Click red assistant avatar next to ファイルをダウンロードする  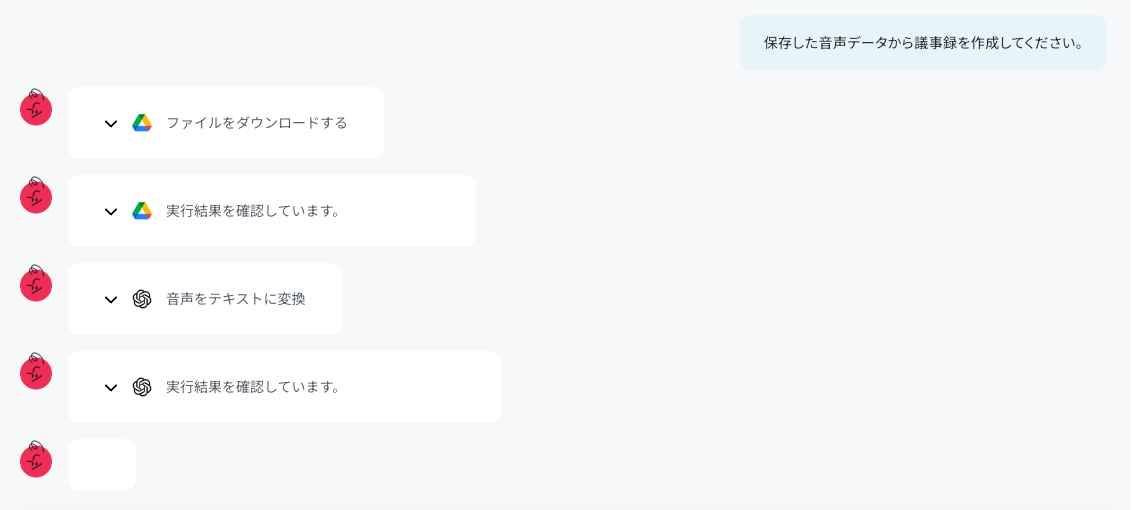[36, 108]
